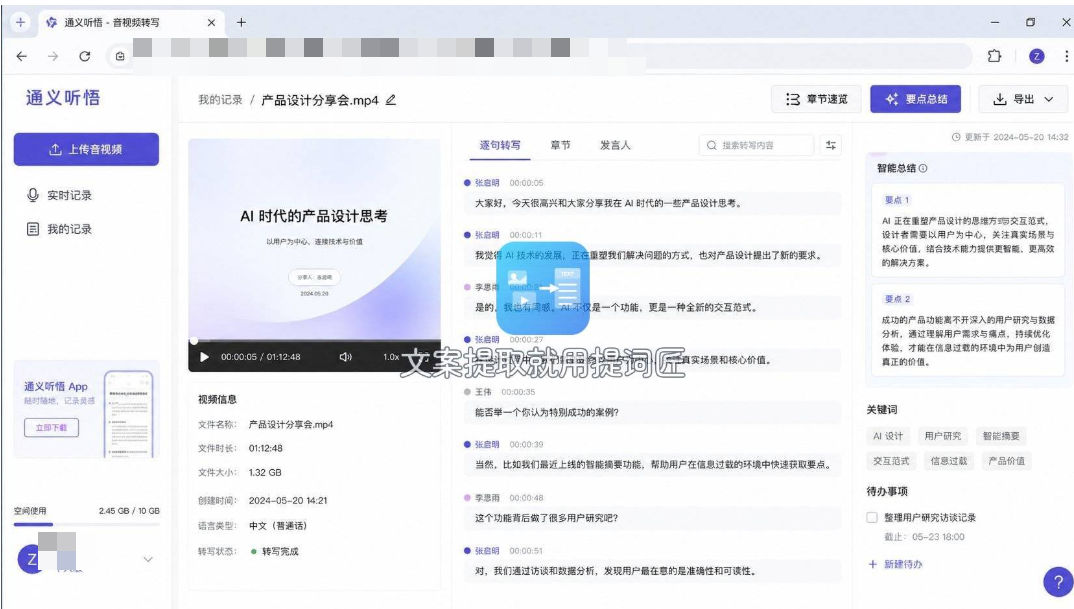Open a new browser tab with plus
This screenshot has height=609, width=1074.
[241, 23]
